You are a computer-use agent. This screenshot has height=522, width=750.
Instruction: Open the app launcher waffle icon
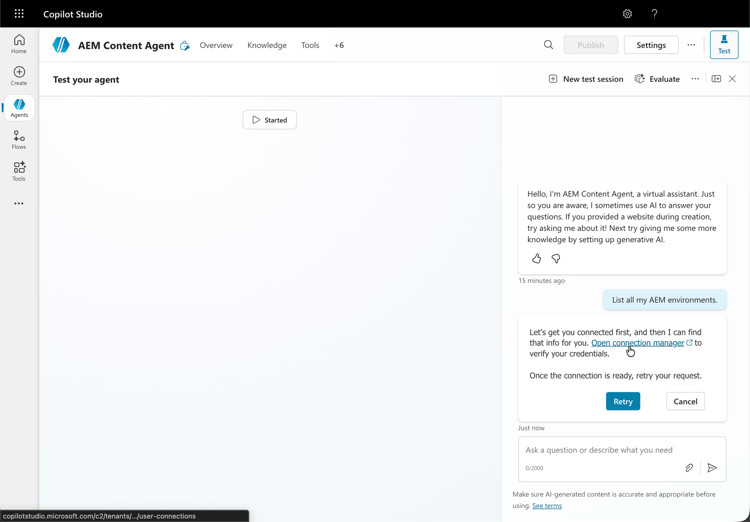coord(19,14)
